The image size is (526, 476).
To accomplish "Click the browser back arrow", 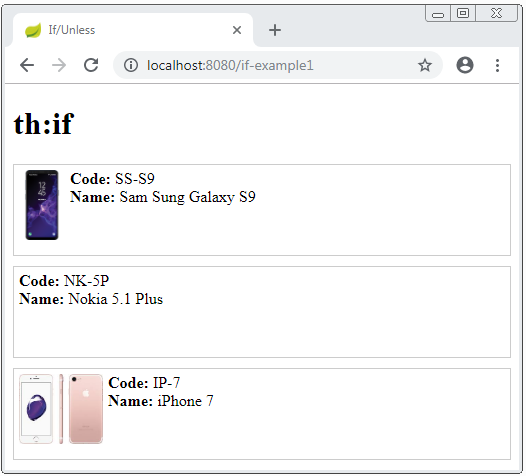I will point(27,65).
